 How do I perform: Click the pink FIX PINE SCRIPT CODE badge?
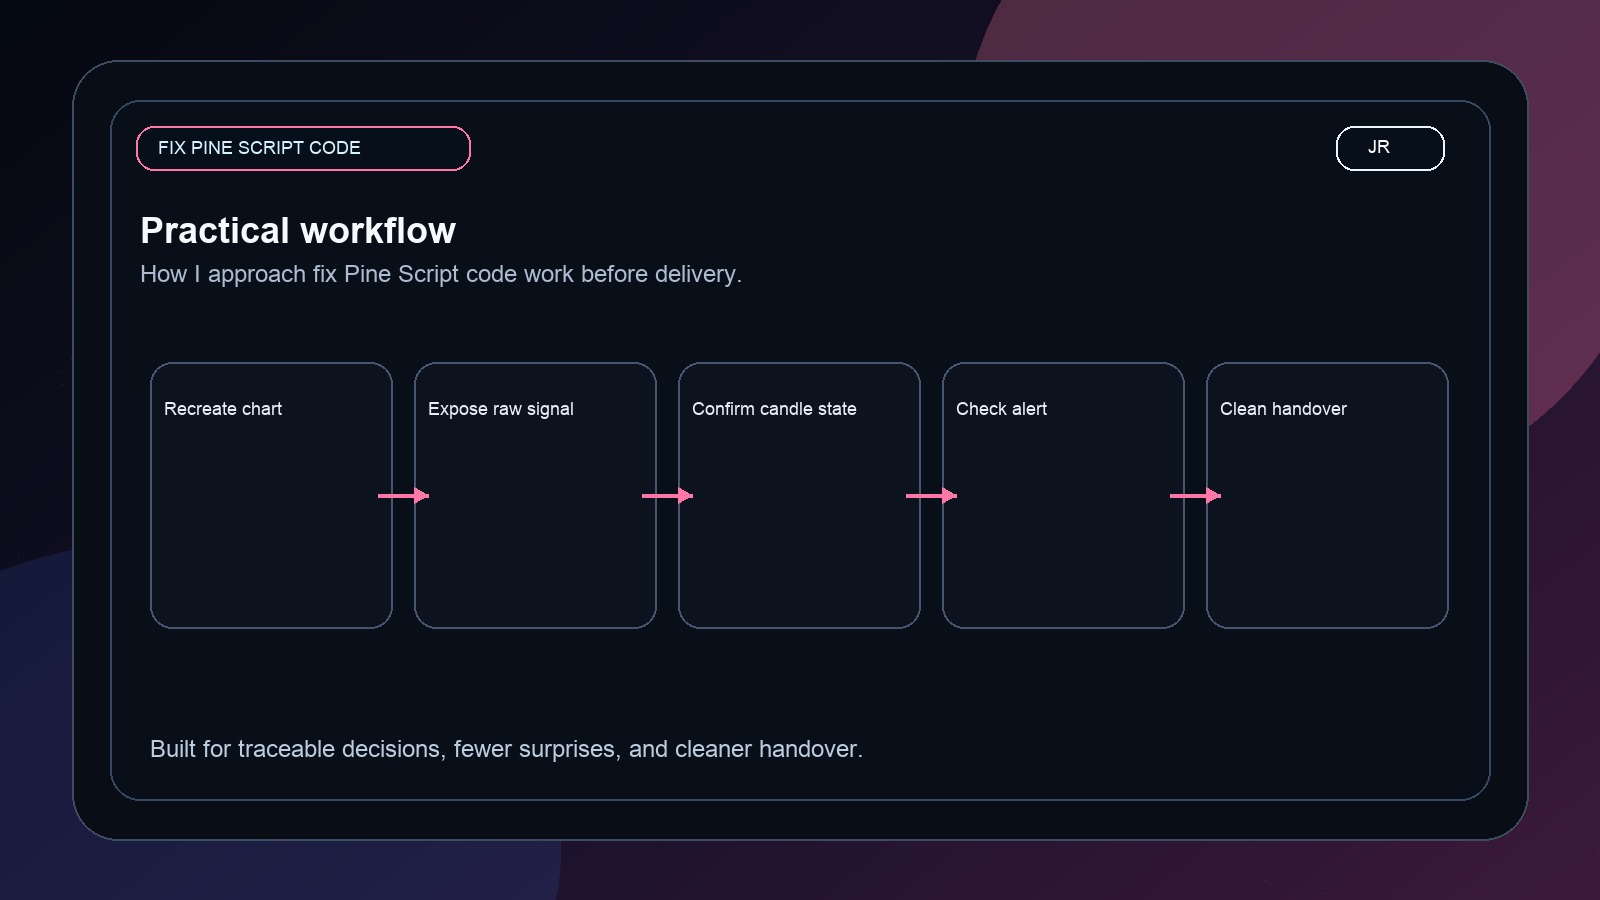click(x=303, y=147)
